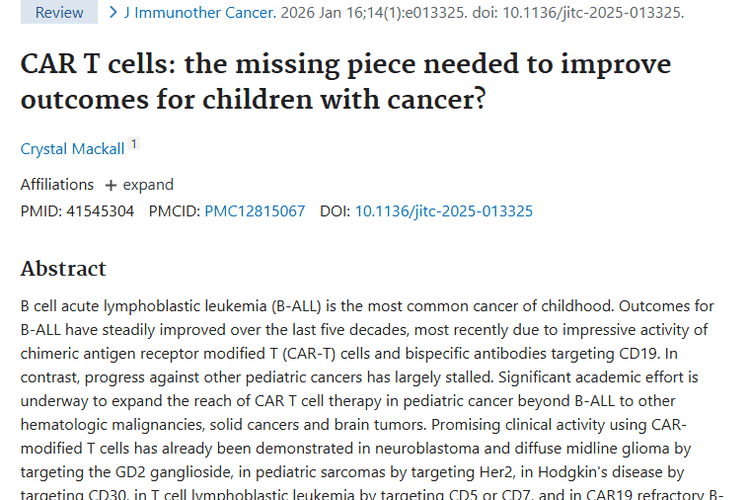This screenshot has height=500, width=750.
Task: Click the Affiliations label
Action: click(x=57, y=185)
